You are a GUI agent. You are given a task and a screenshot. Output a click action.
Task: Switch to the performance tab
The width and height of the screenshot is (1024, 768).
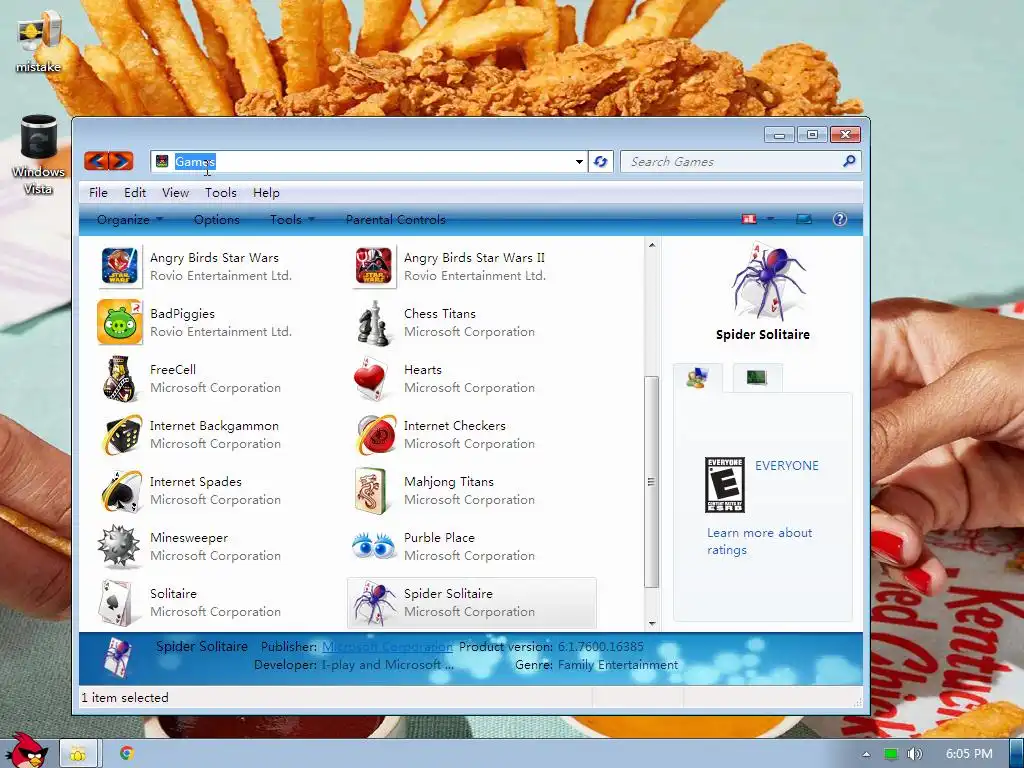[757, 377]
